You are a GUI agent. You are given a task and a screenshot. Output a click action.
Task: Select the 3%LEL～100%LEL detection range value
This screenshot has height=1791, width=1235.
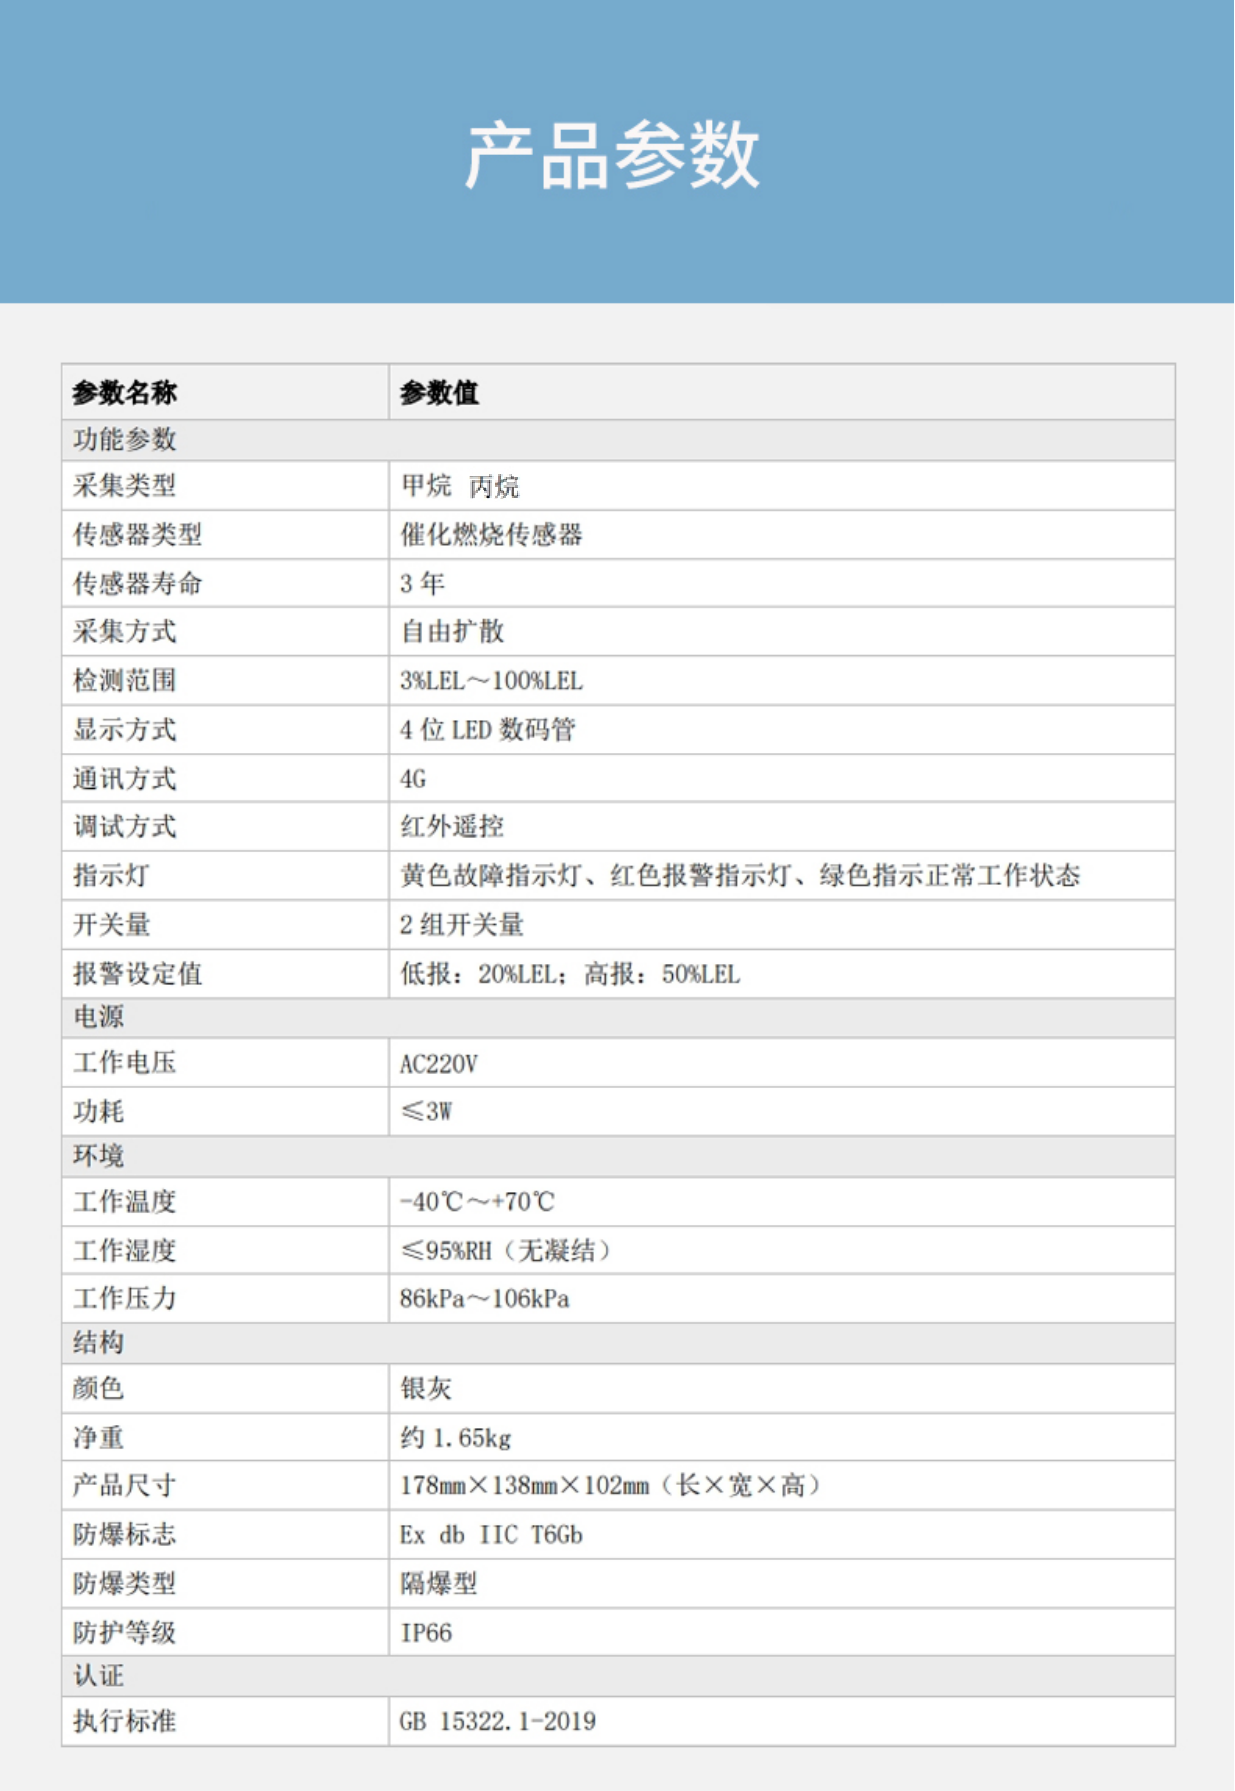point(491,681)
